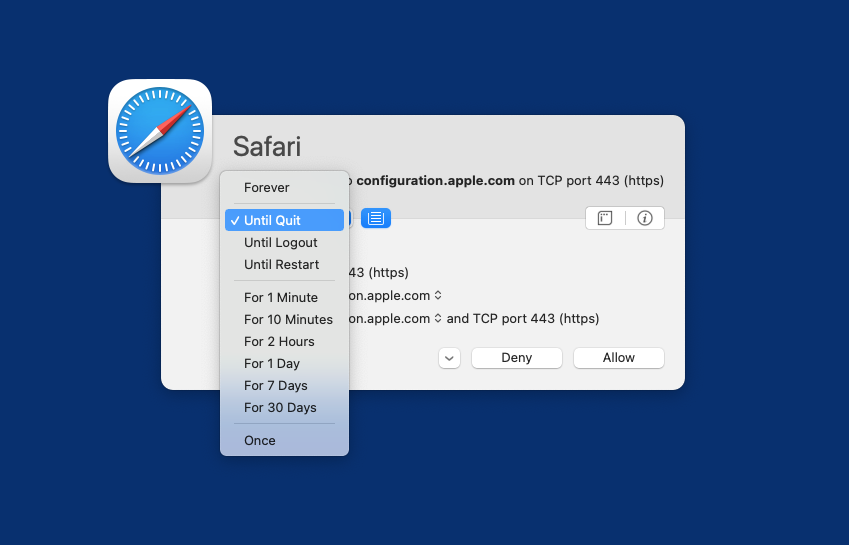
Task: Select For 7 Days
Action: tap(284, 386)
